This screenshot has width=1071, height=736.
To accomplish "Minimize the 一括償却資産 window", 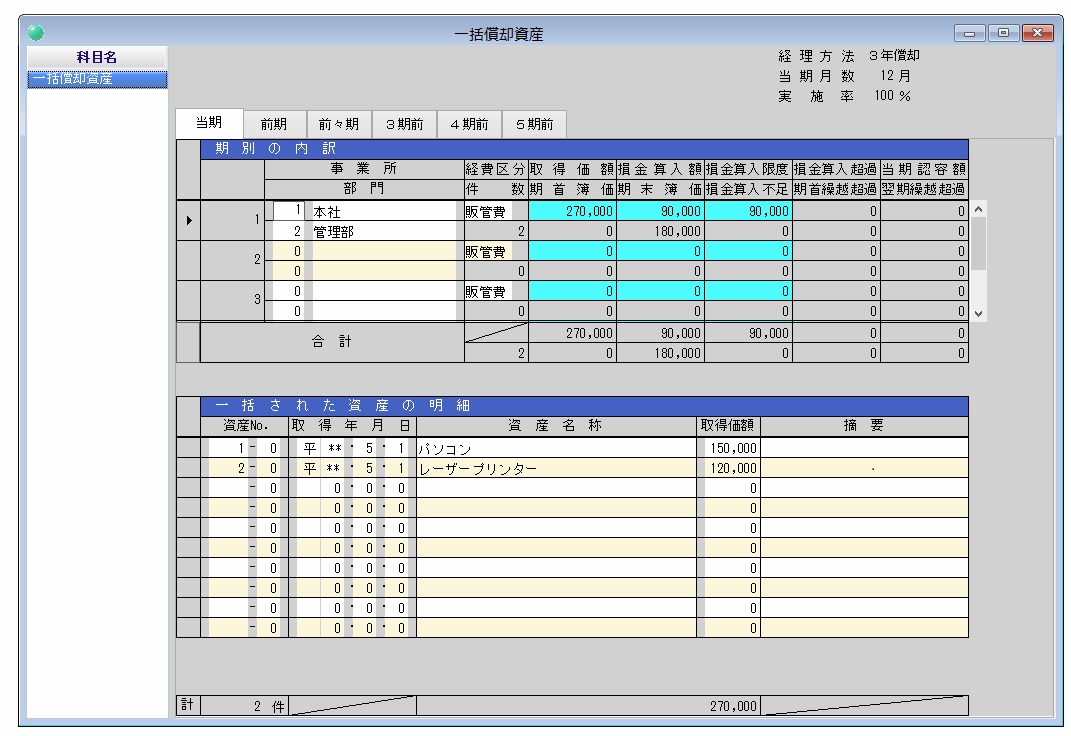I will pos(969,33).
